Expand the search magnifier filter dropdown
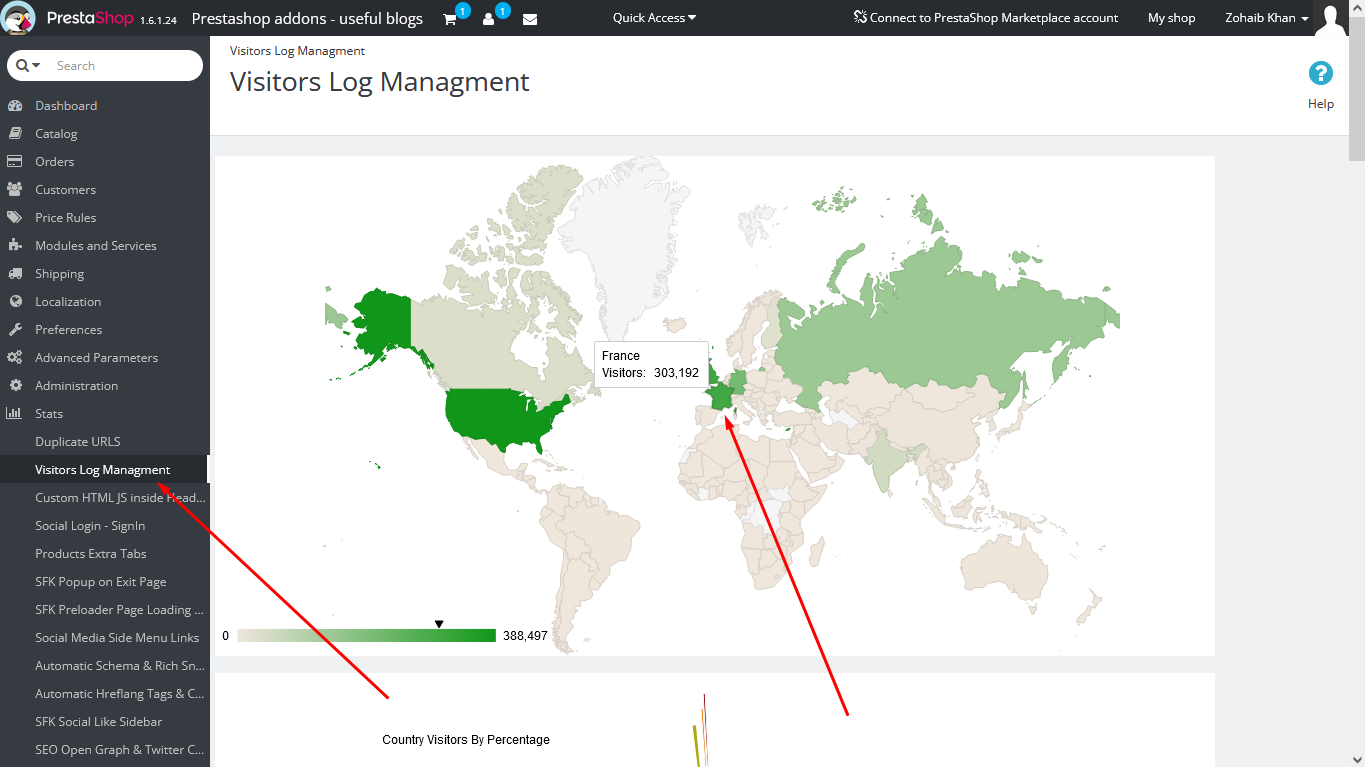 pyautogui.click(x=28, y=65)
